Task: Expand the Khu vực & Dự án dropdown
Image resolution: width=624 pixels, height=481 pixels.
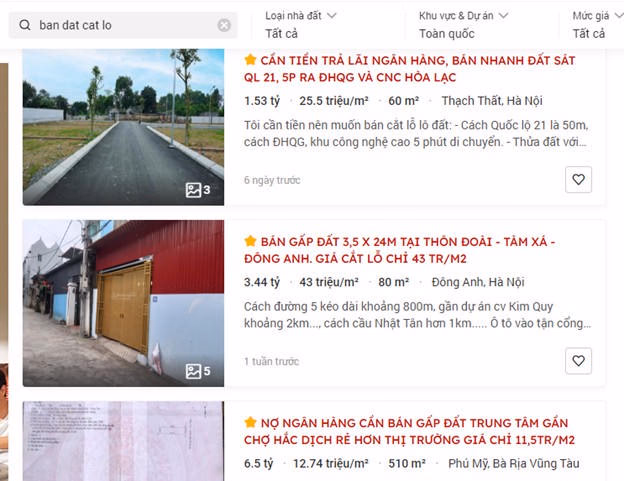Action: [464, 25]
